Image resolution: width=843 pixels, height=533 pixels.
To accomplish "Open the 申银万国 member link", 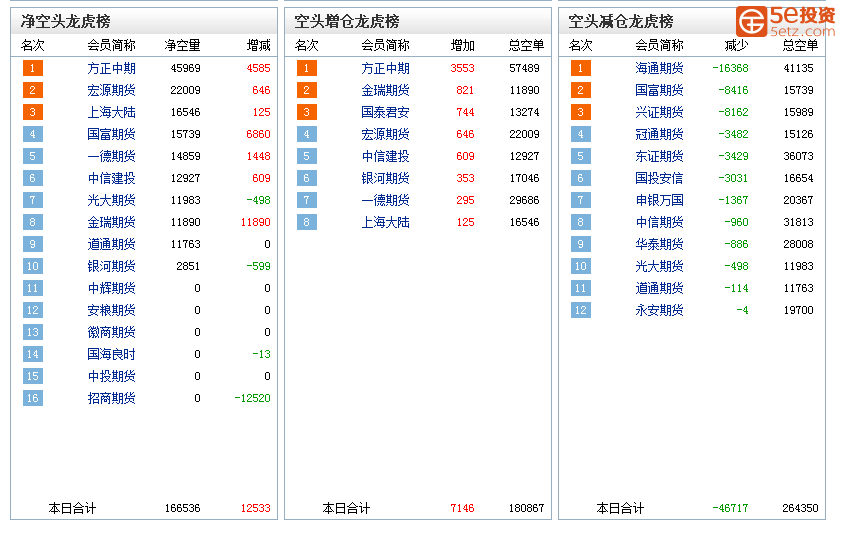I will (659, 201).
